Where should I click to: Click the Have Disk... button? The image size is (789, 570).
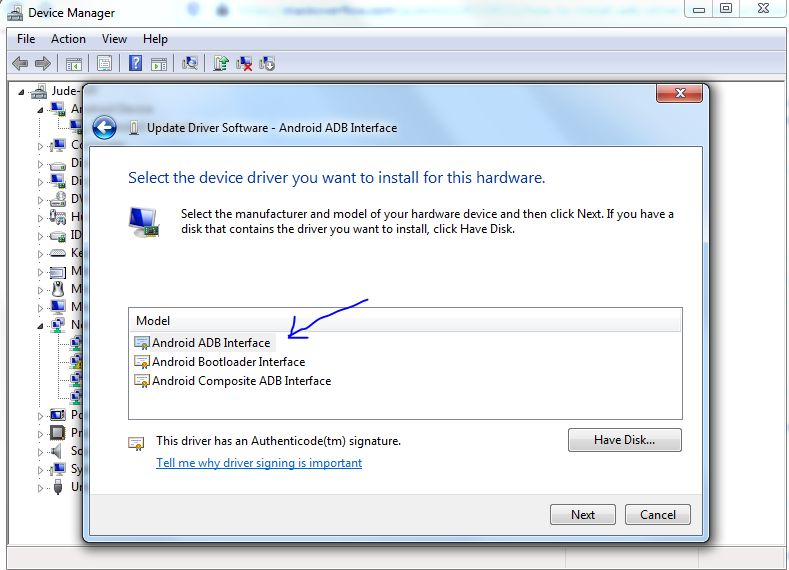pyautogui.click(x=624, y=440)
